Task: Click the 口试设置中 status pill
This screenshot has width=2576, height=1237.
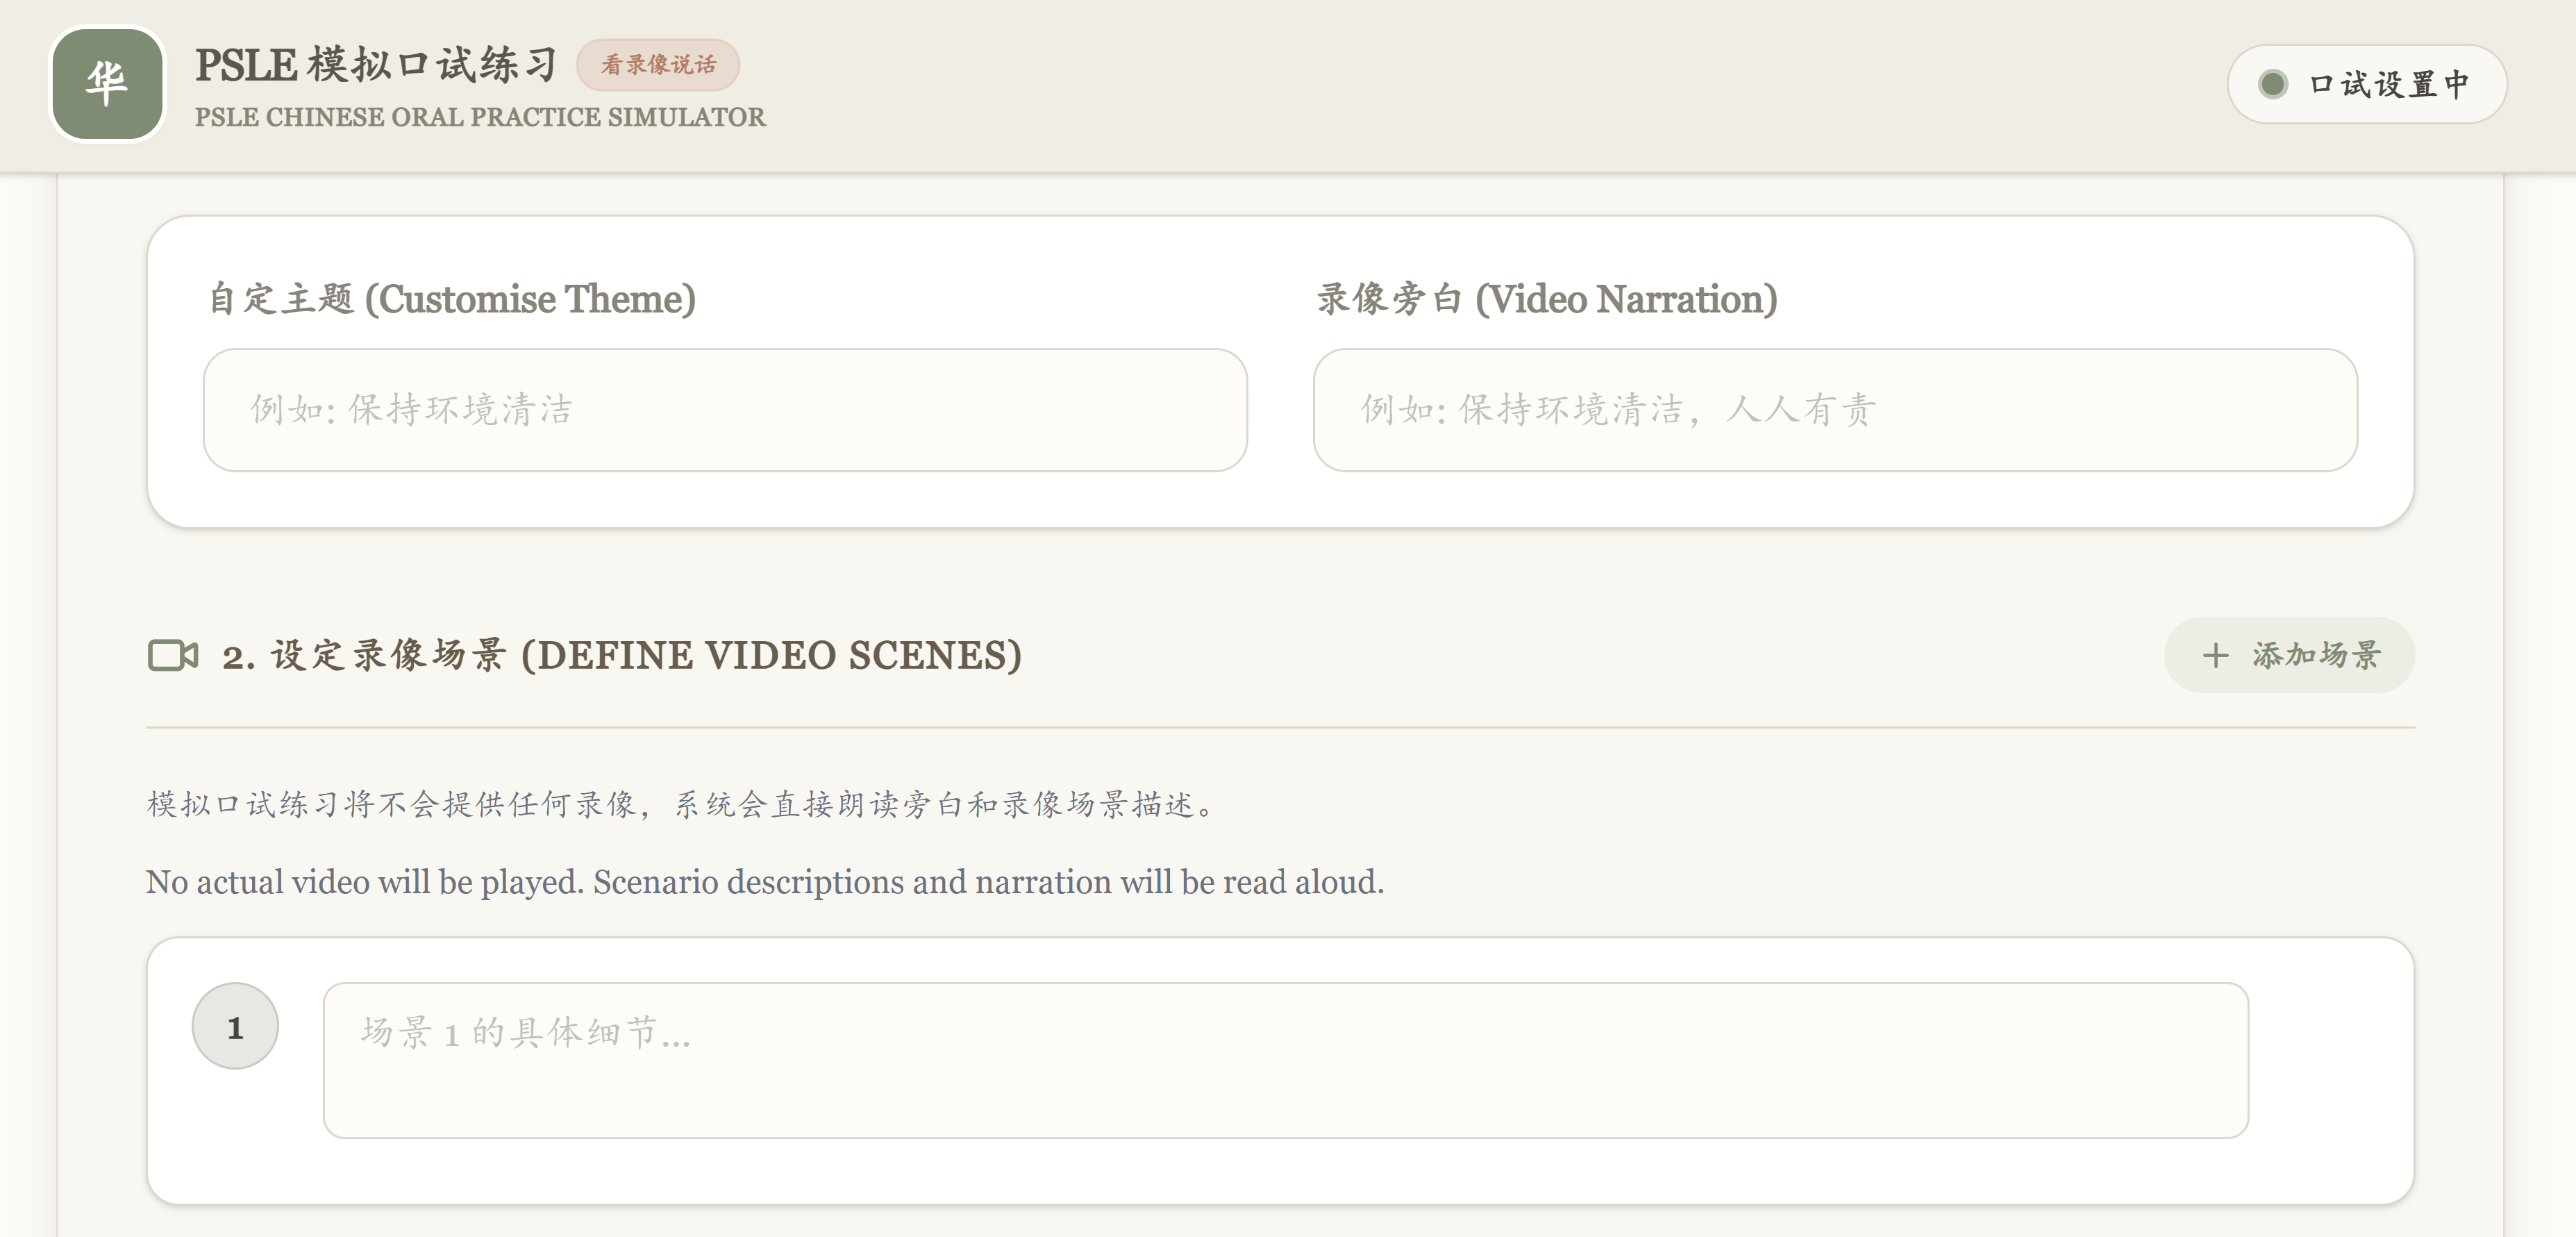Action: point(2366,84)
